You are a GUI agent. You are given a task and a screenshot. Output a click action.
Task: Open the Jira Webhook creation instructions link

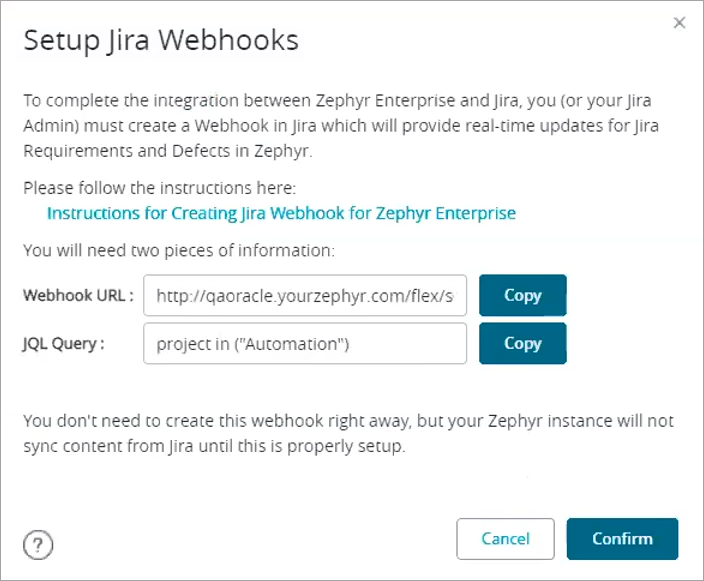click(x=281, y=213)
